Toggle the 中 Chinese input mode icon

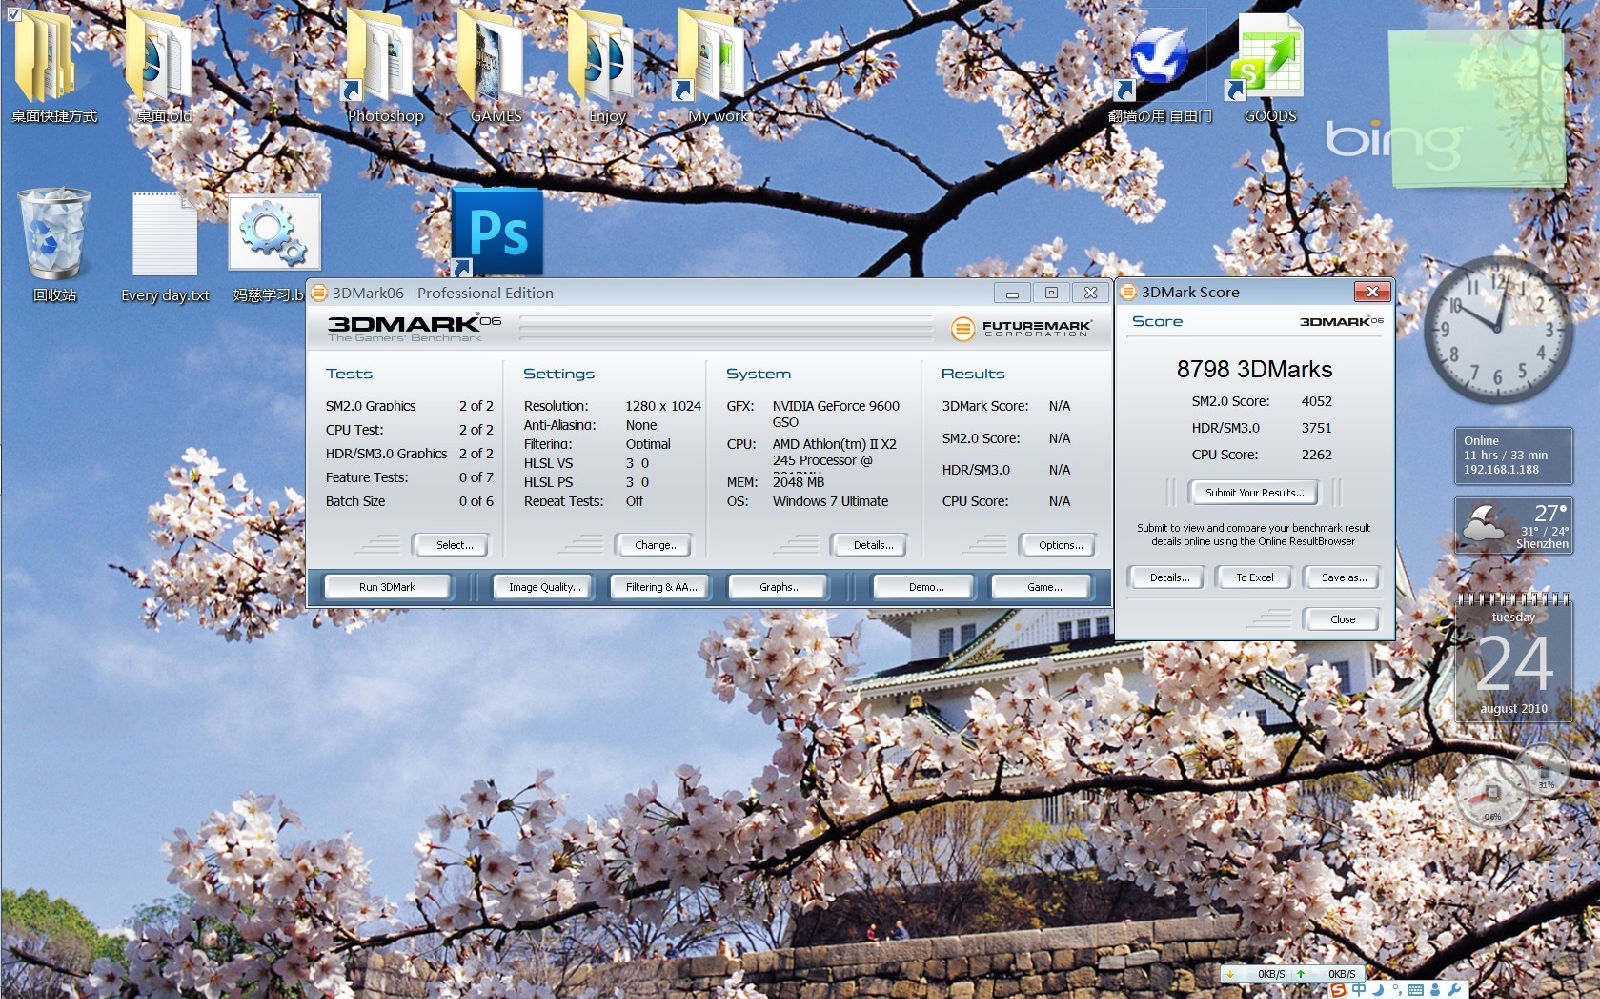pos(1358,990)
